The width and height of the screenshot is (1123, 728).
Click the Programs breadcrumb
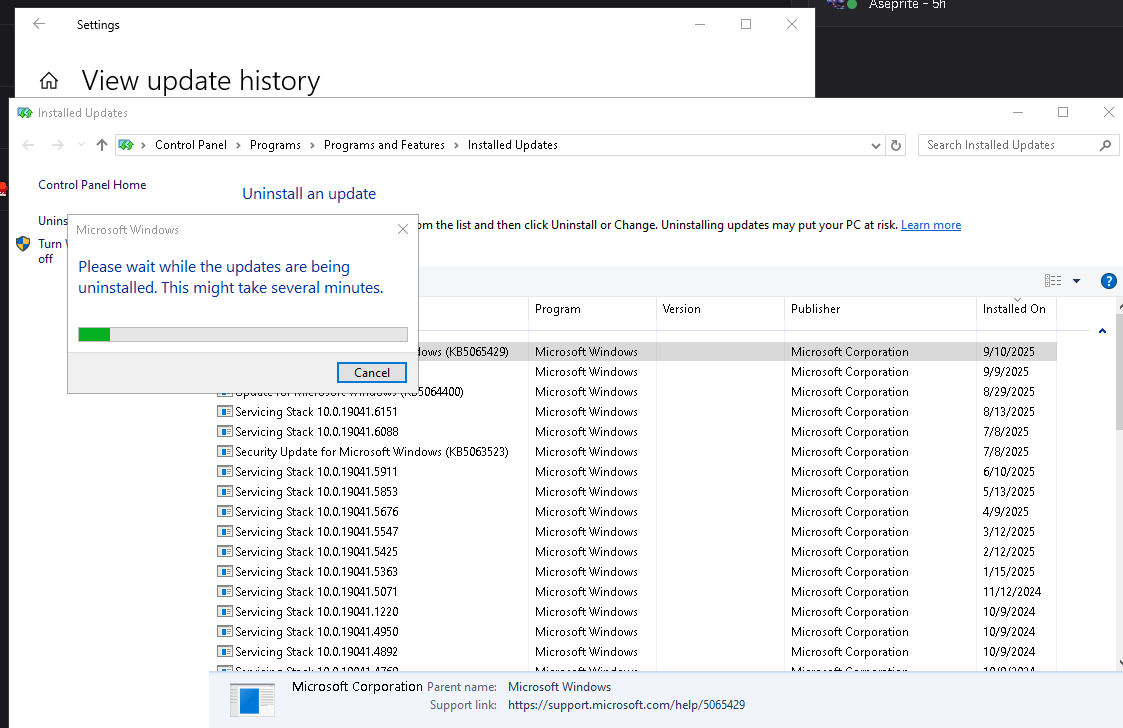pos(275,145)
